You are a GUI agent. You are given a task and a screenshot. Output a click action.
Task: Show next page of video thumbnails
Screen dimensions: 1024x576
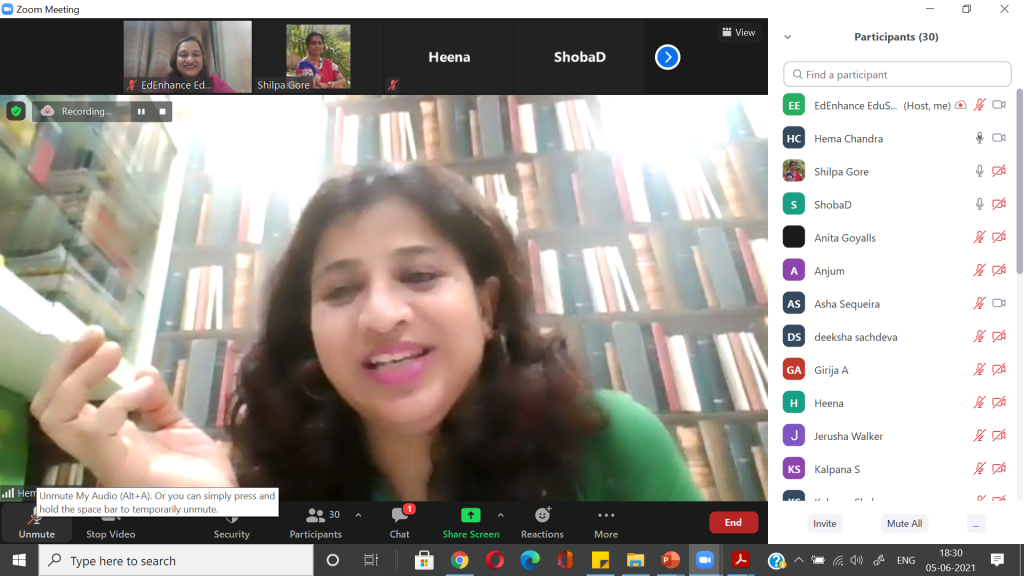click(x=667, y=57)
